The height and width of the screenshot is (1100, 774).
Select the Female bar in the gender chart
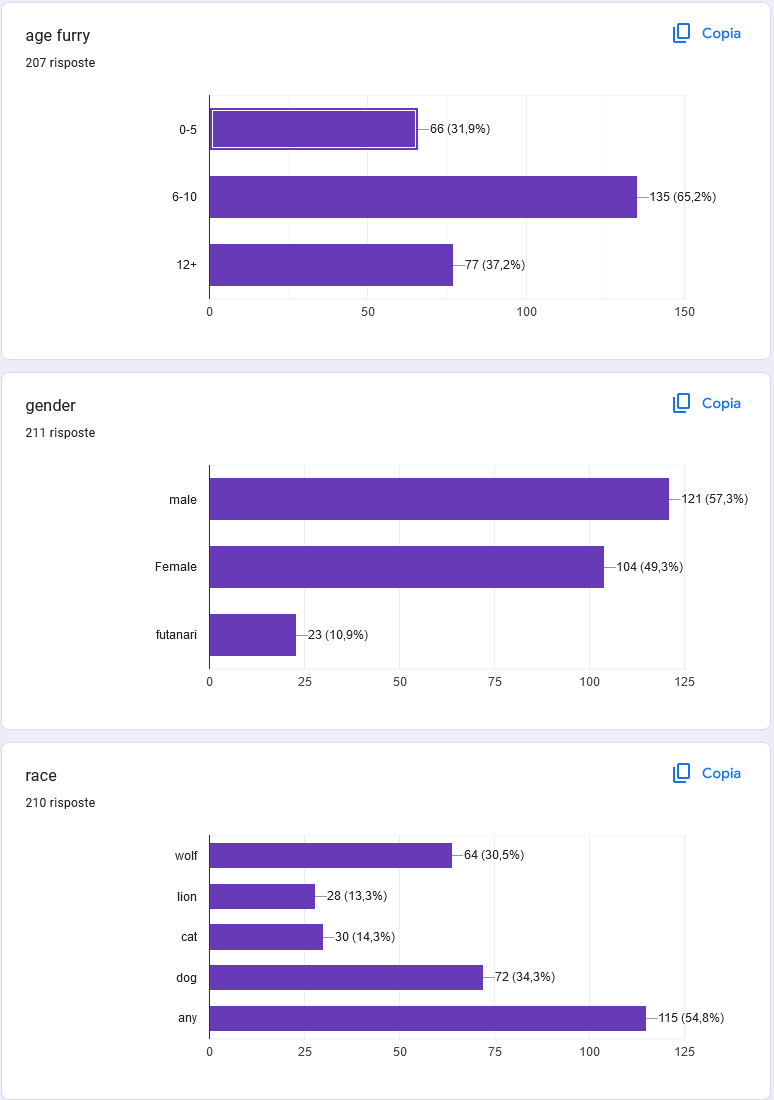pos(406,567)
